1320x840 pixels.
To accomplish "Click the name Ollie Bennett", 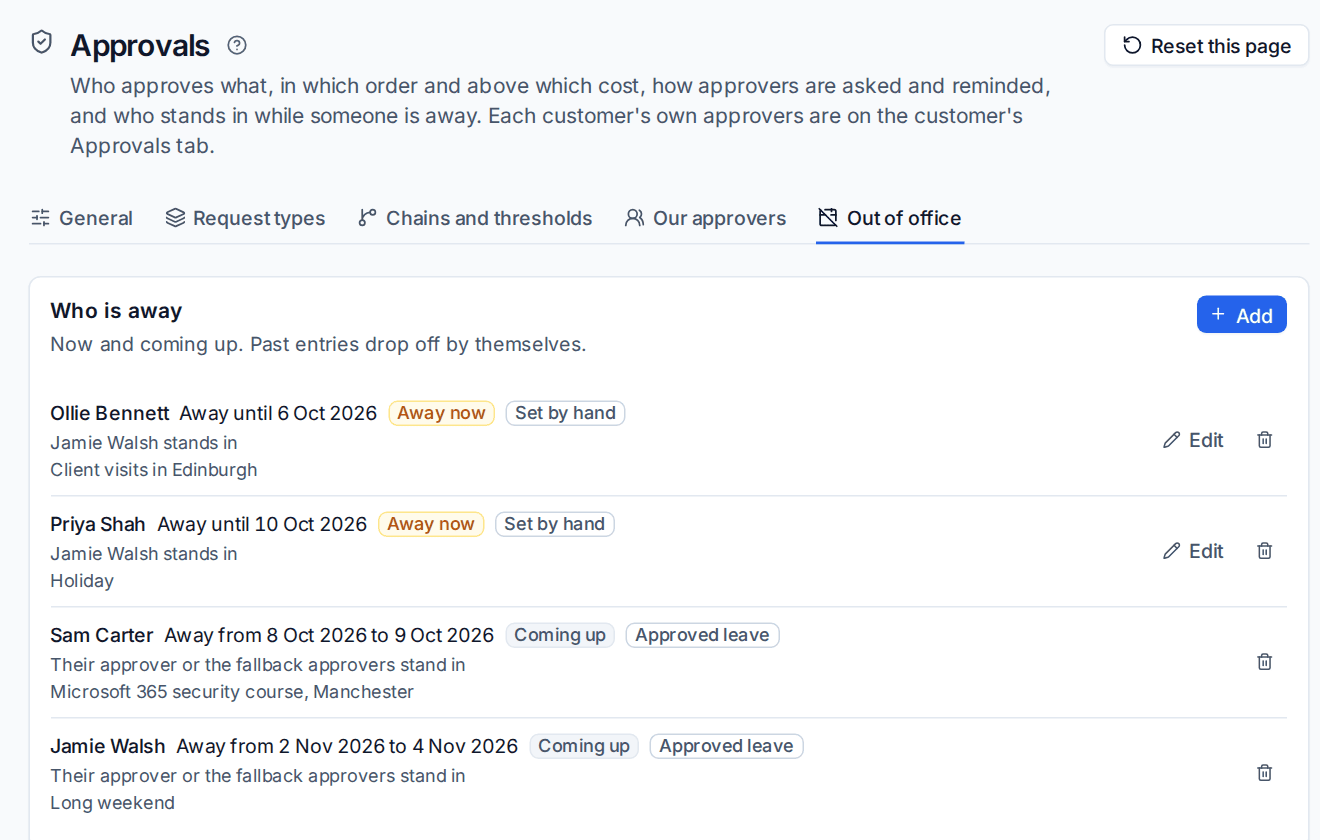I will point(110,413).
